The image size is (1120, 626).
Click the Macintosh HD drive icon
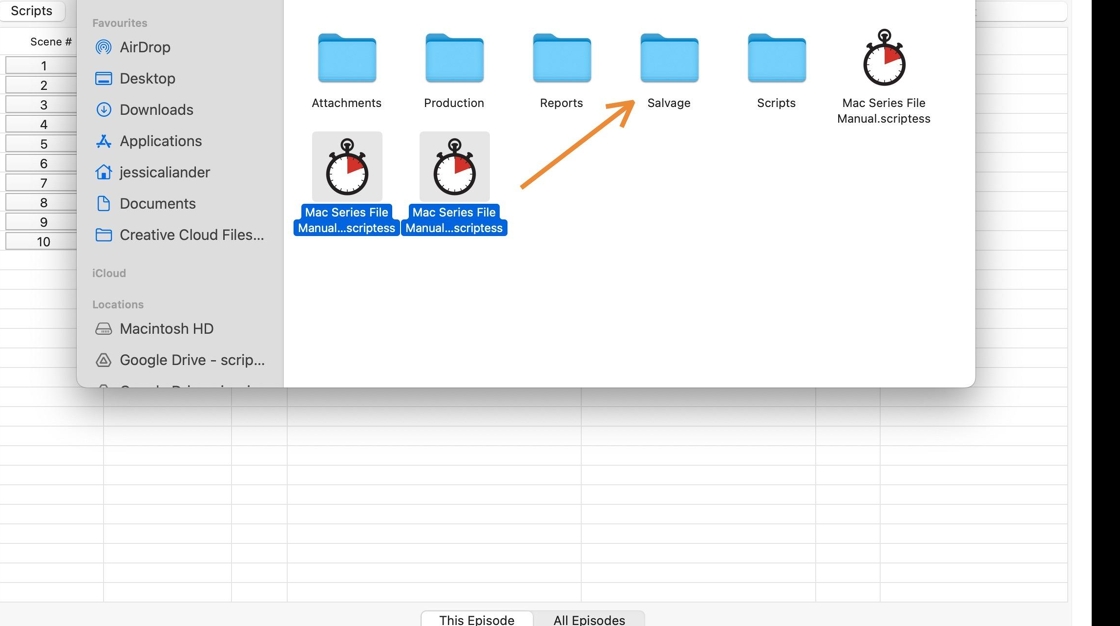[x=104, y=329]
